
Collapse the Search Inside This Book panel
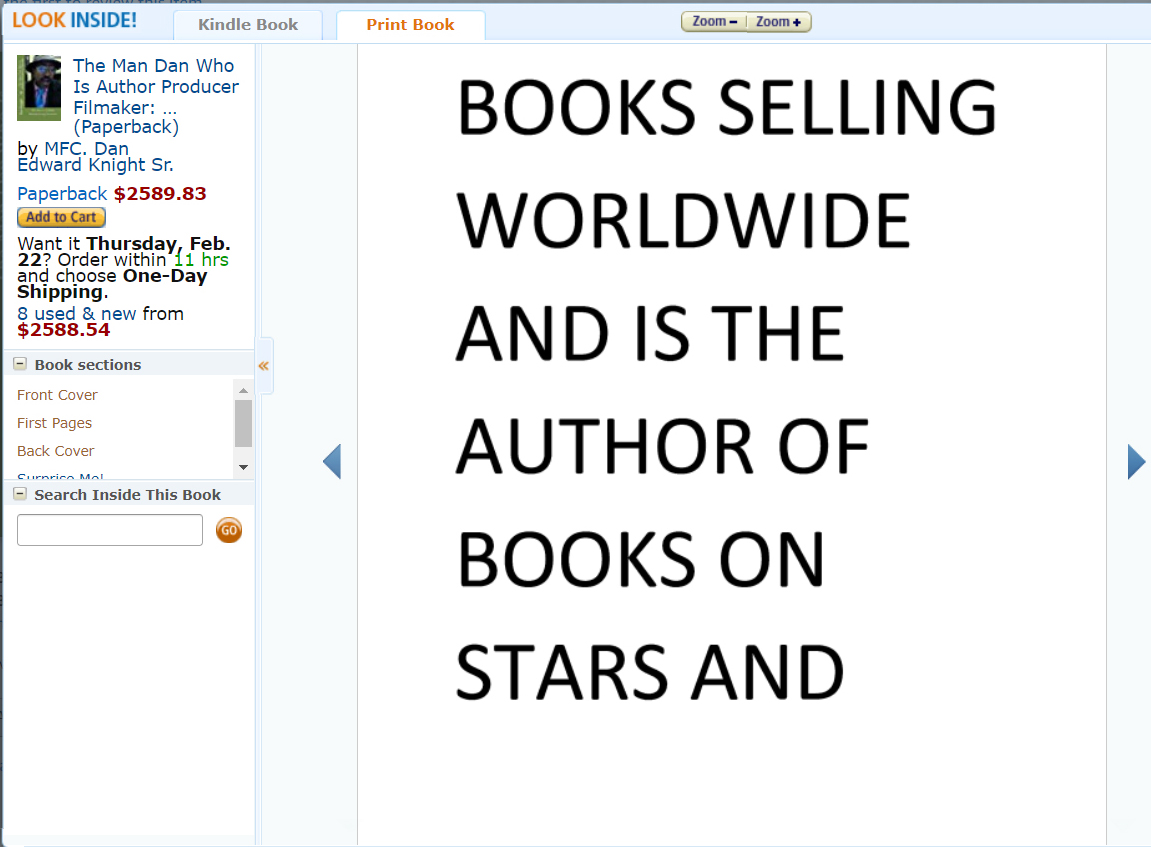20,494
